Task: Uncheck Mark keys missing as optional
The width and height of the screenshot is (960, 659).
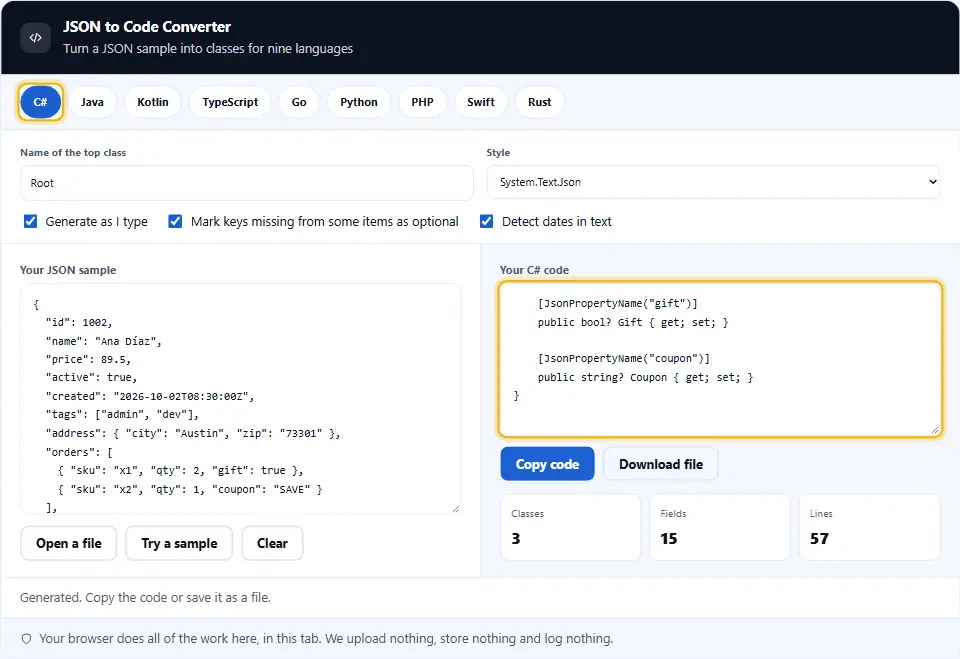Action: point(175,221)
